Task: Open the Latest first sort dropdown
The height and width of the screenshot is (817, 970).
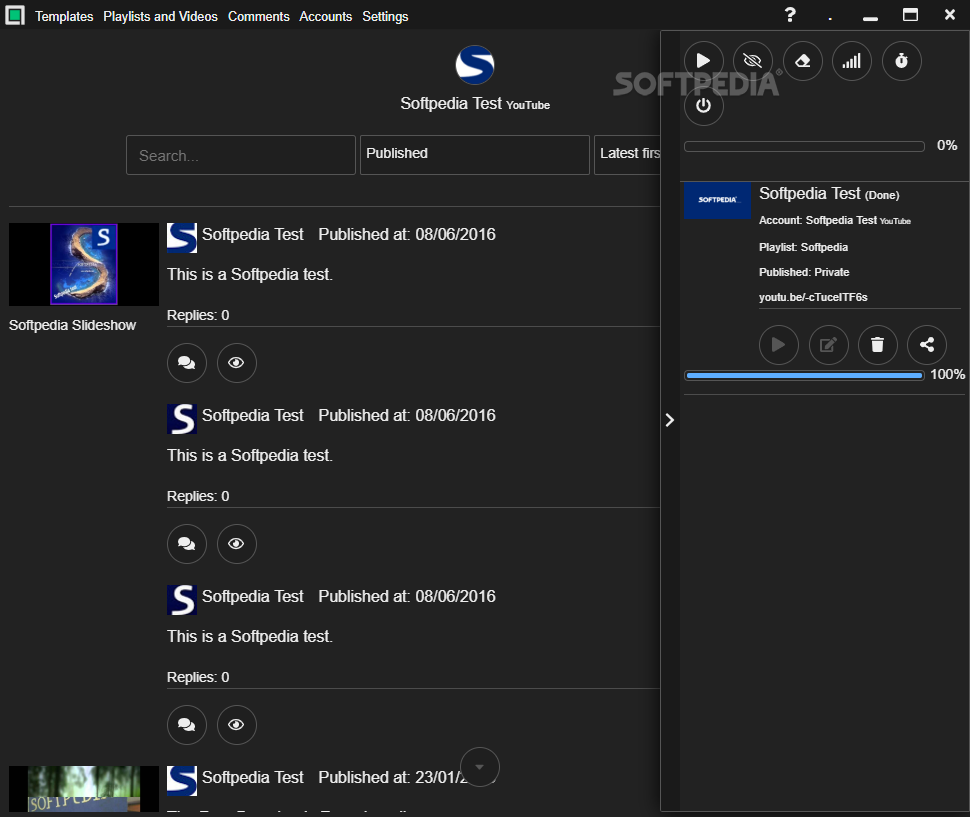Action: [x=627, y=155]
